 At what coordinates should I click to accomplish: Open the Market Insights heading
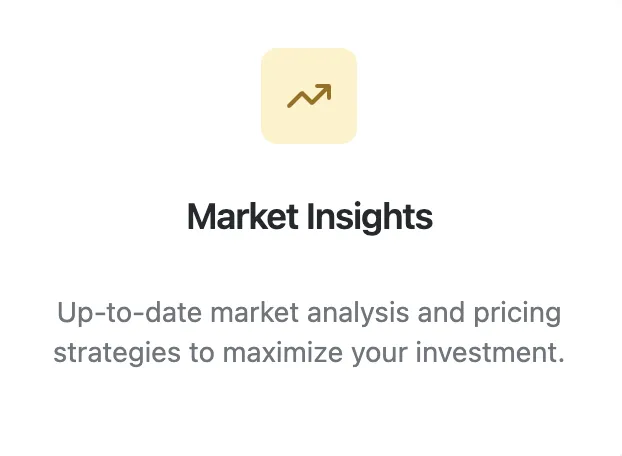(x=310, y=217)
